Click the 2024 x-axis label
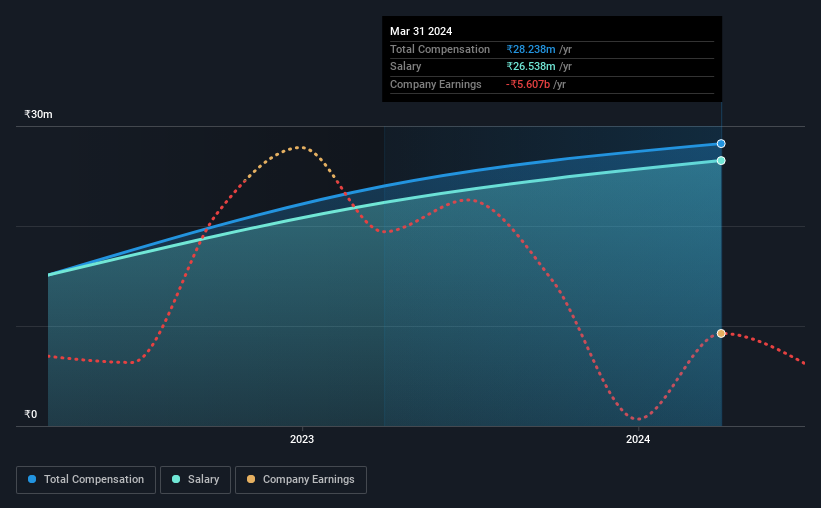 (638, 439)
